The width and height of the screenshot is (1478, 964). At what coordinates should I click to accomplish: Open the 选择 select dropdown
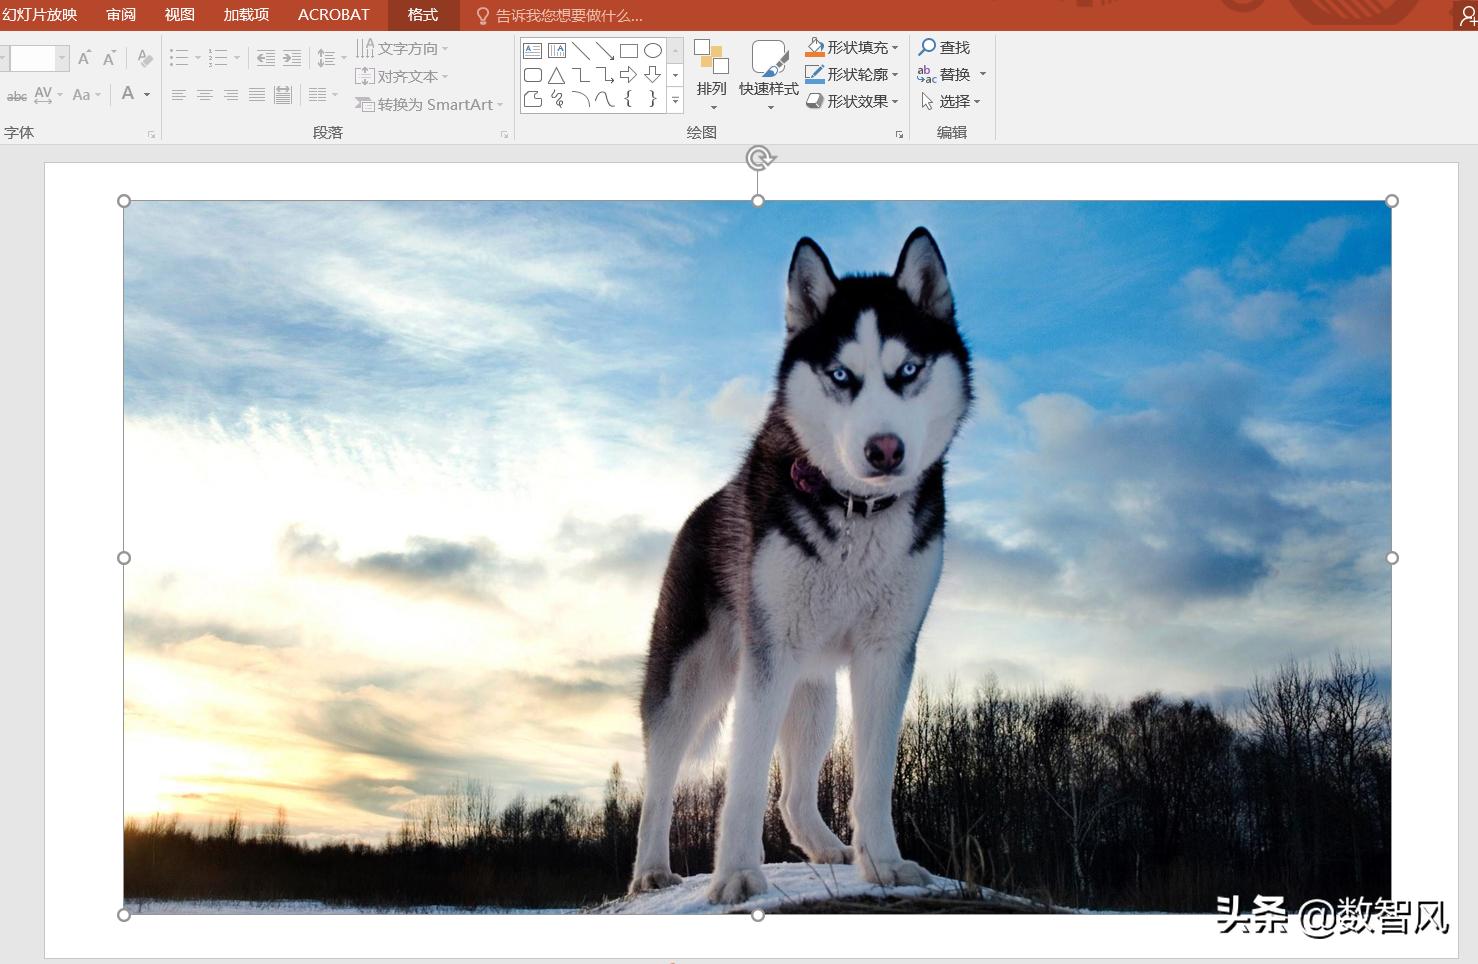(x=951, y=101)
